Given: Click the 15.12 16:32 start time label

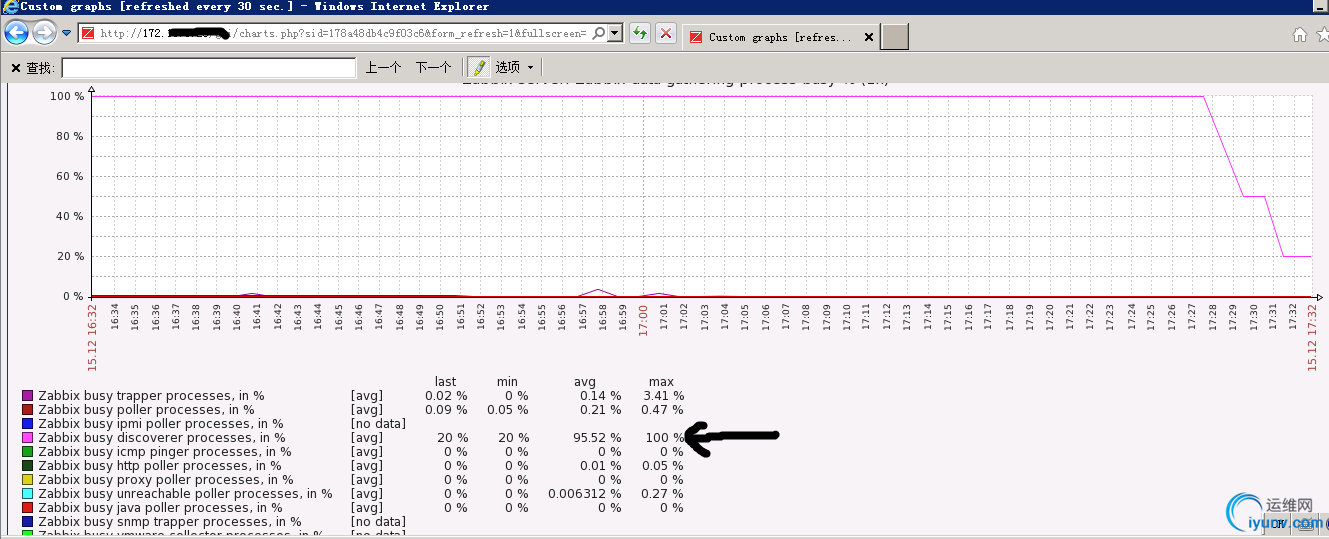Looking at the screenshot, I should coord(93,338).
